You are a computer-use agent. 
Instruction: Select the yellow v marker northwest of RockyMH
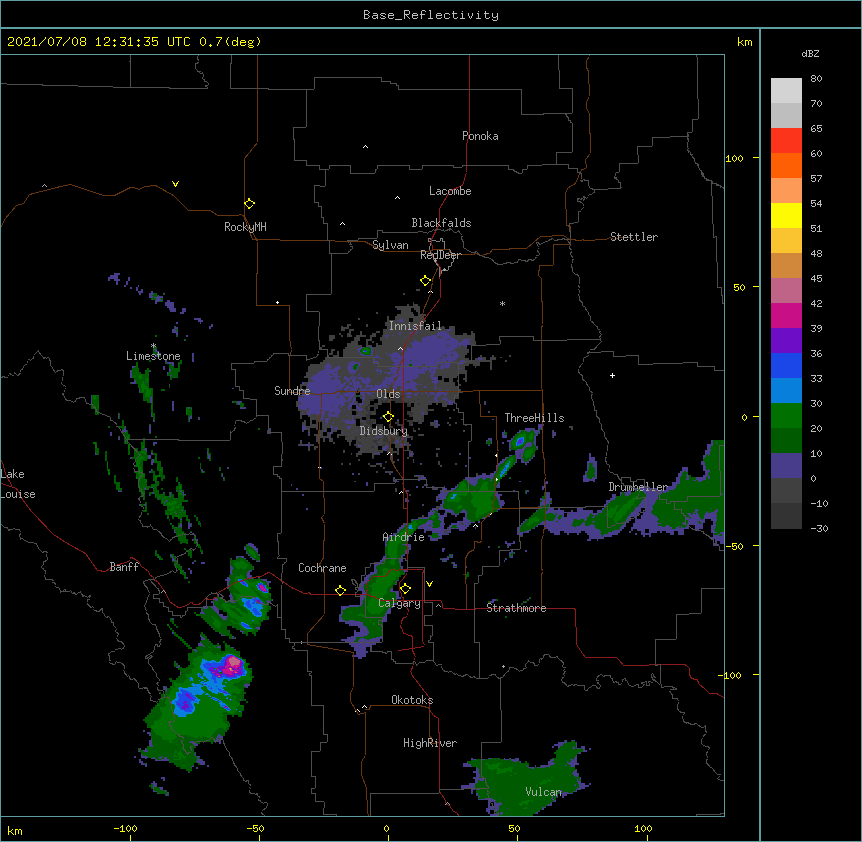pyautogui.click(x=175, y=184)
